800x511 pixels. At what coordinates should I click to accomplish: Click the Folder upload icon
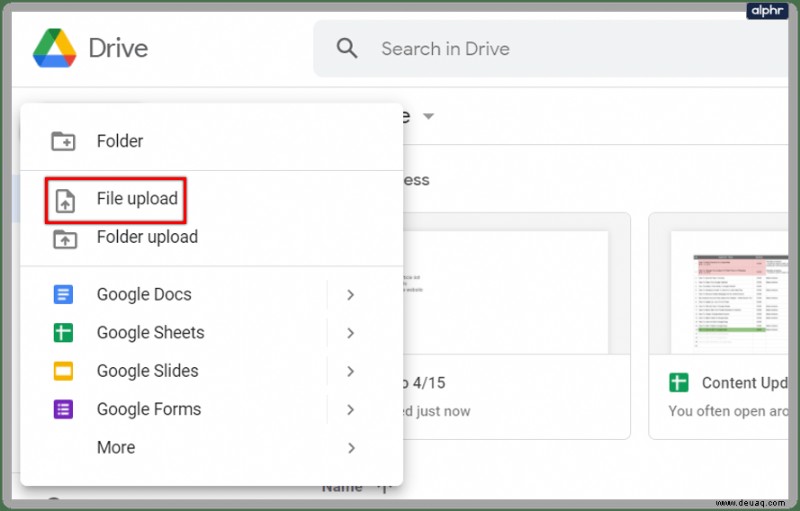65,239
